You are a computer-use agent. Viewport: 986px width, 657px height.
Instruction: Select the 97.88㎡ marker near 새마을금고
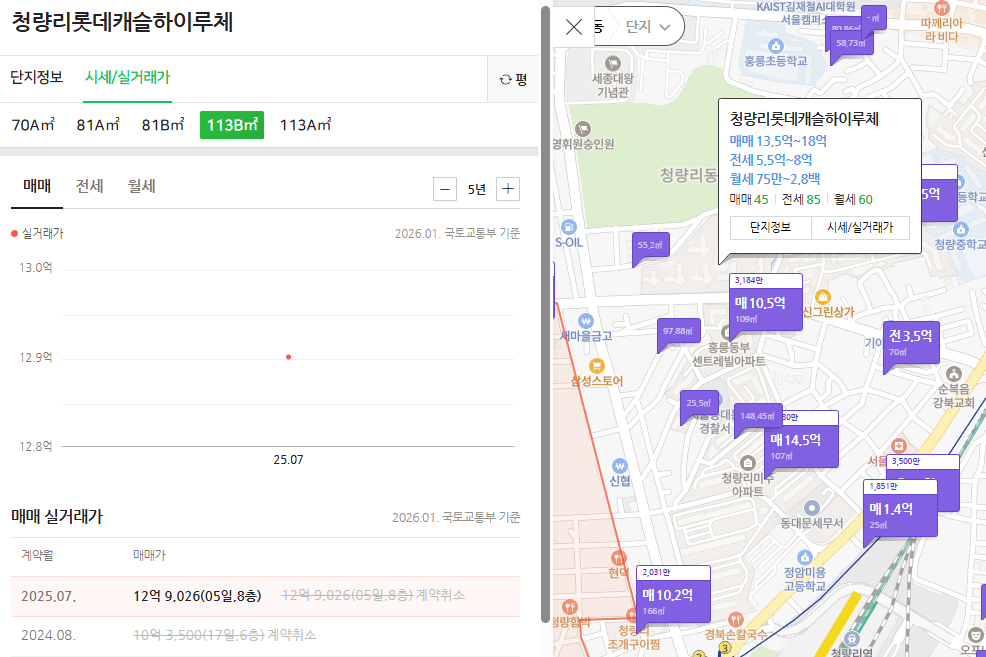point(678,332)
